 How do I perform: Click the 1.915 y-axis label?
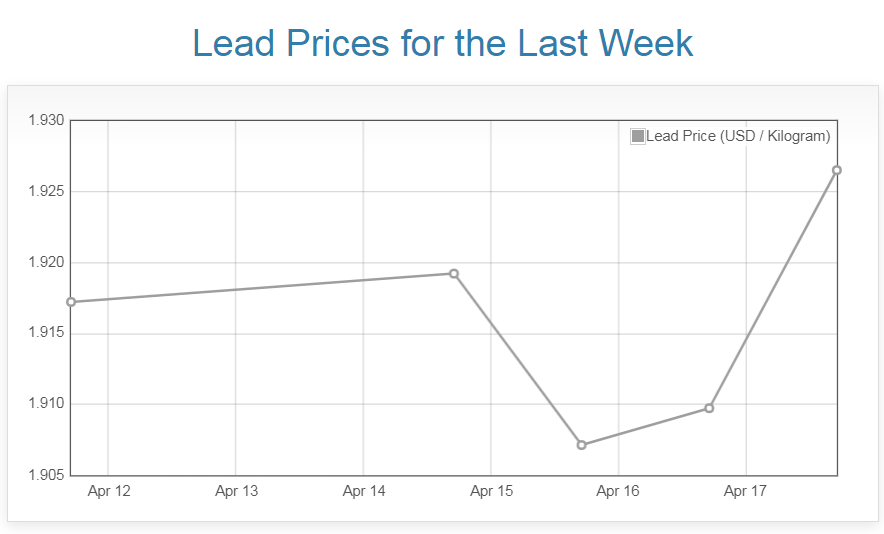(46, 333)
